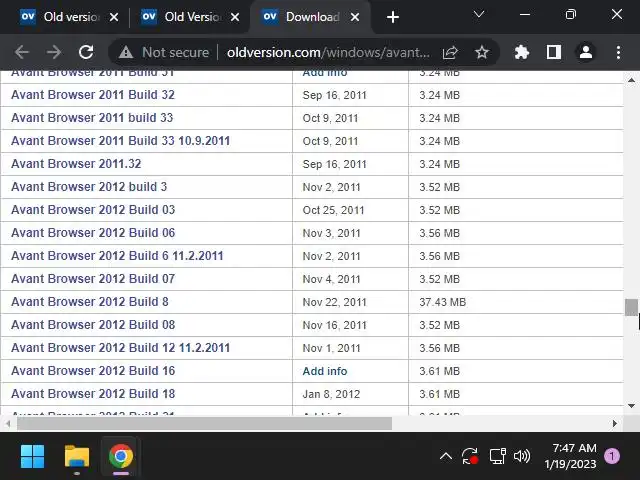Bookmark this page with the star

point(482,52)
